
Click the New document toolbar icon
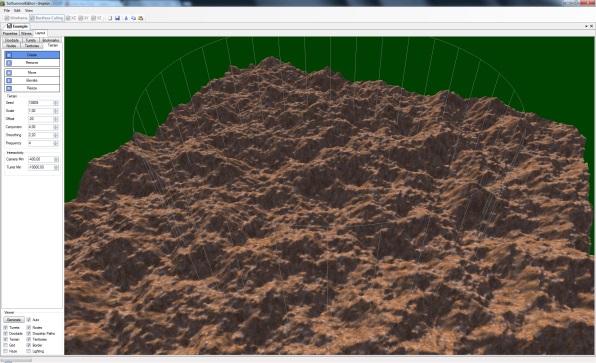click(110, 18)
